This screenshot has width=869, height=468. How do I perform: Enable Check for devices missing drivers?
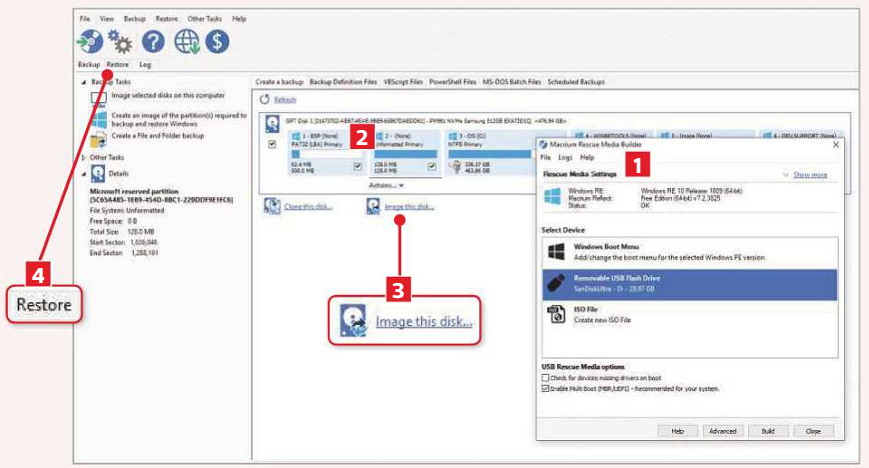tap(545, 378)
